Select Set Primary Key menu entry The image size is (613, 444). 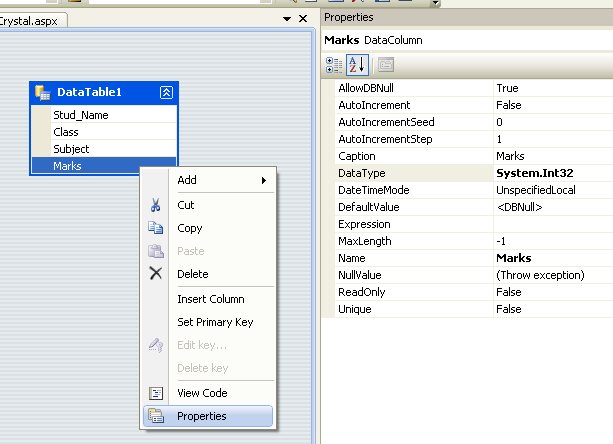pos(215,322)
